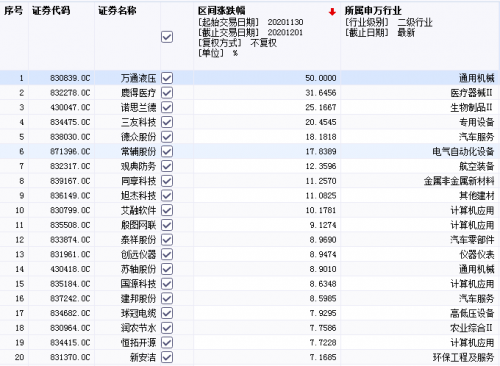The width and height of the screenshot is (500, 366).
Task: Select security code 836149.OC
Action: [x=70, y=196]
